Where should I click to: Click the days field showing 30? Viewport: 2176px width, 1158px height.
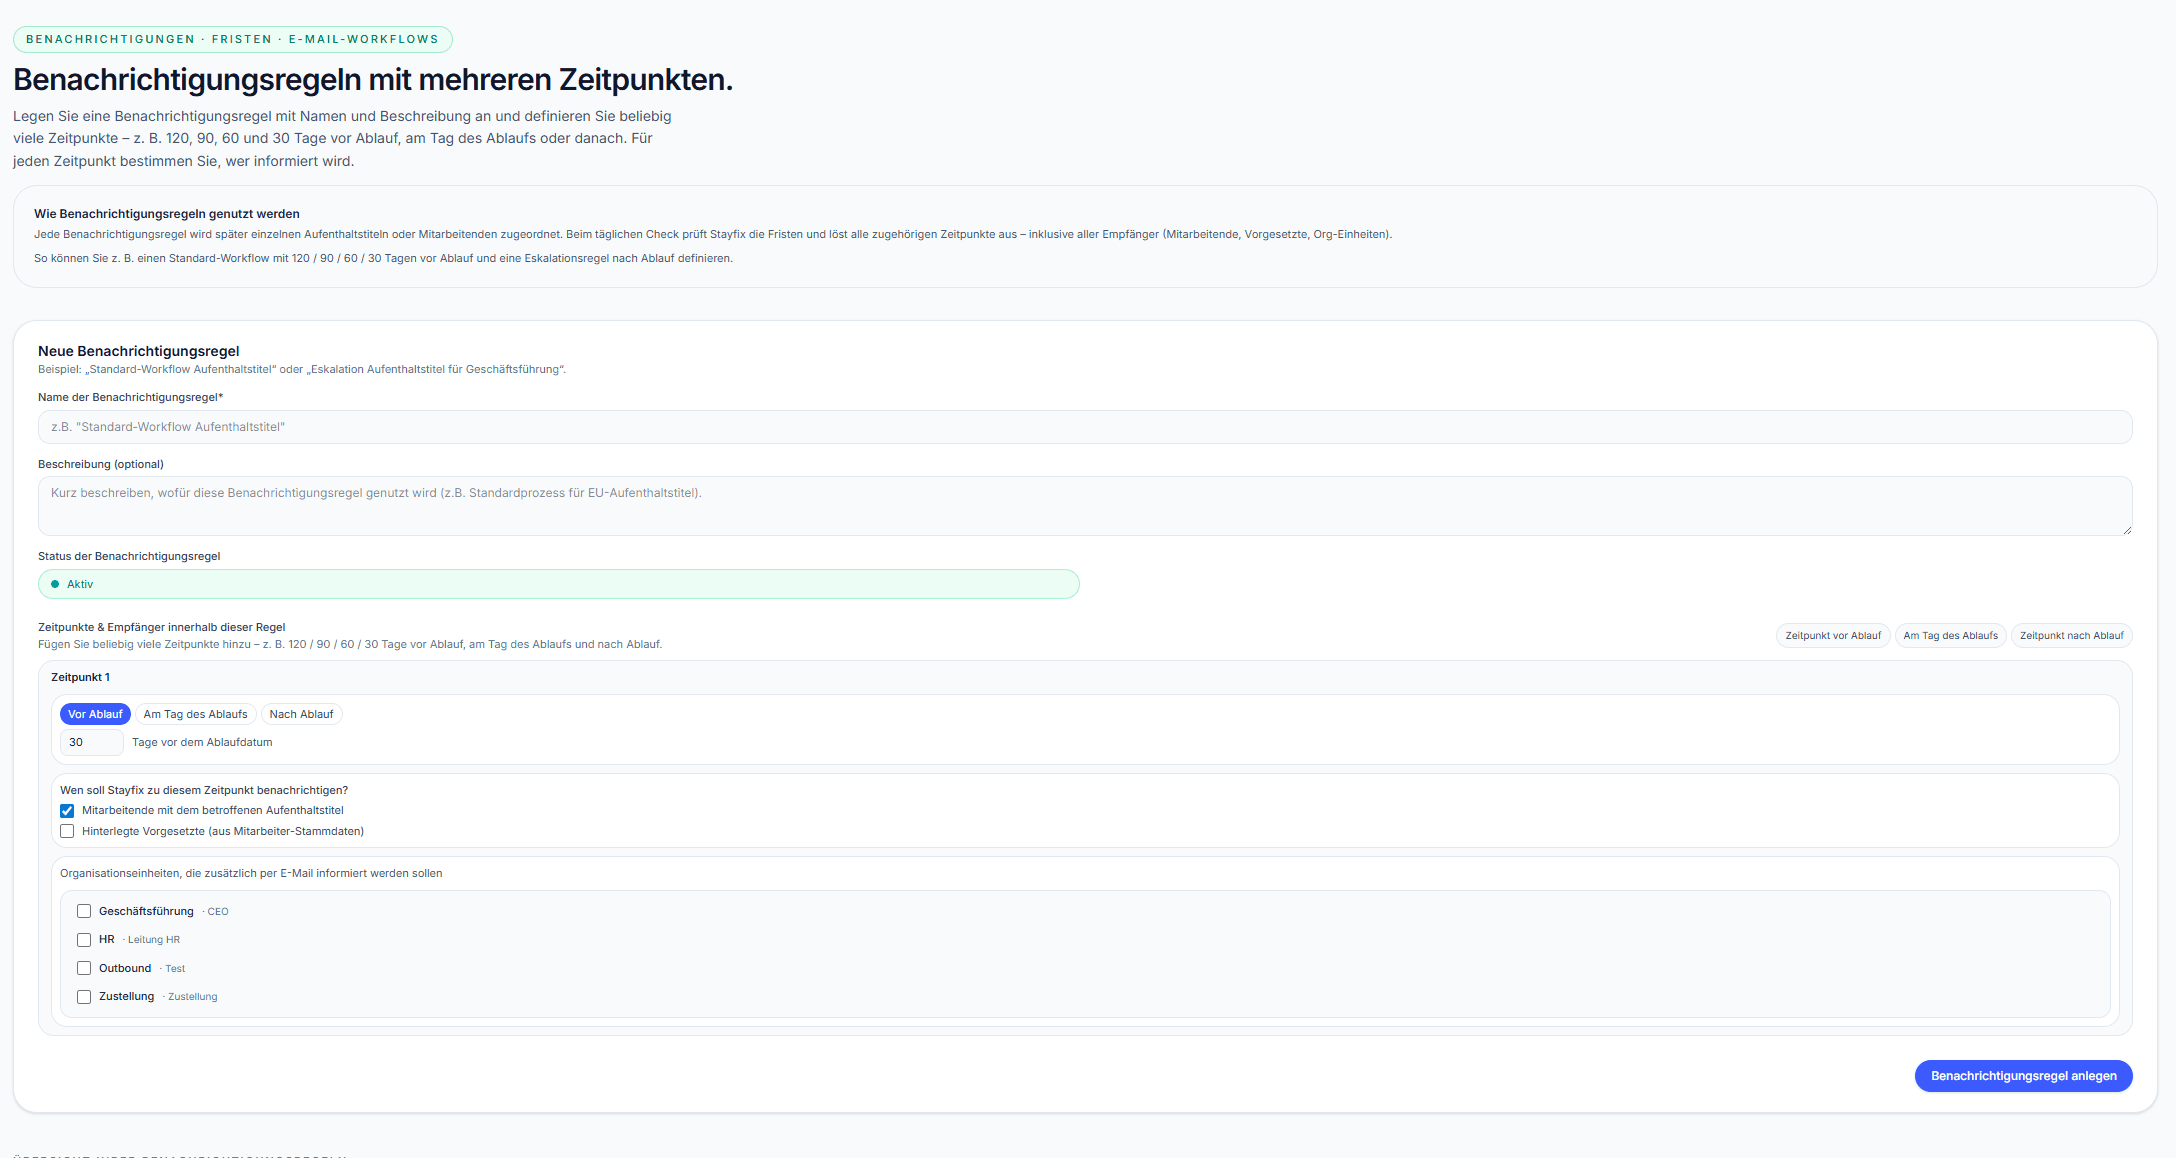pos(91,742)
